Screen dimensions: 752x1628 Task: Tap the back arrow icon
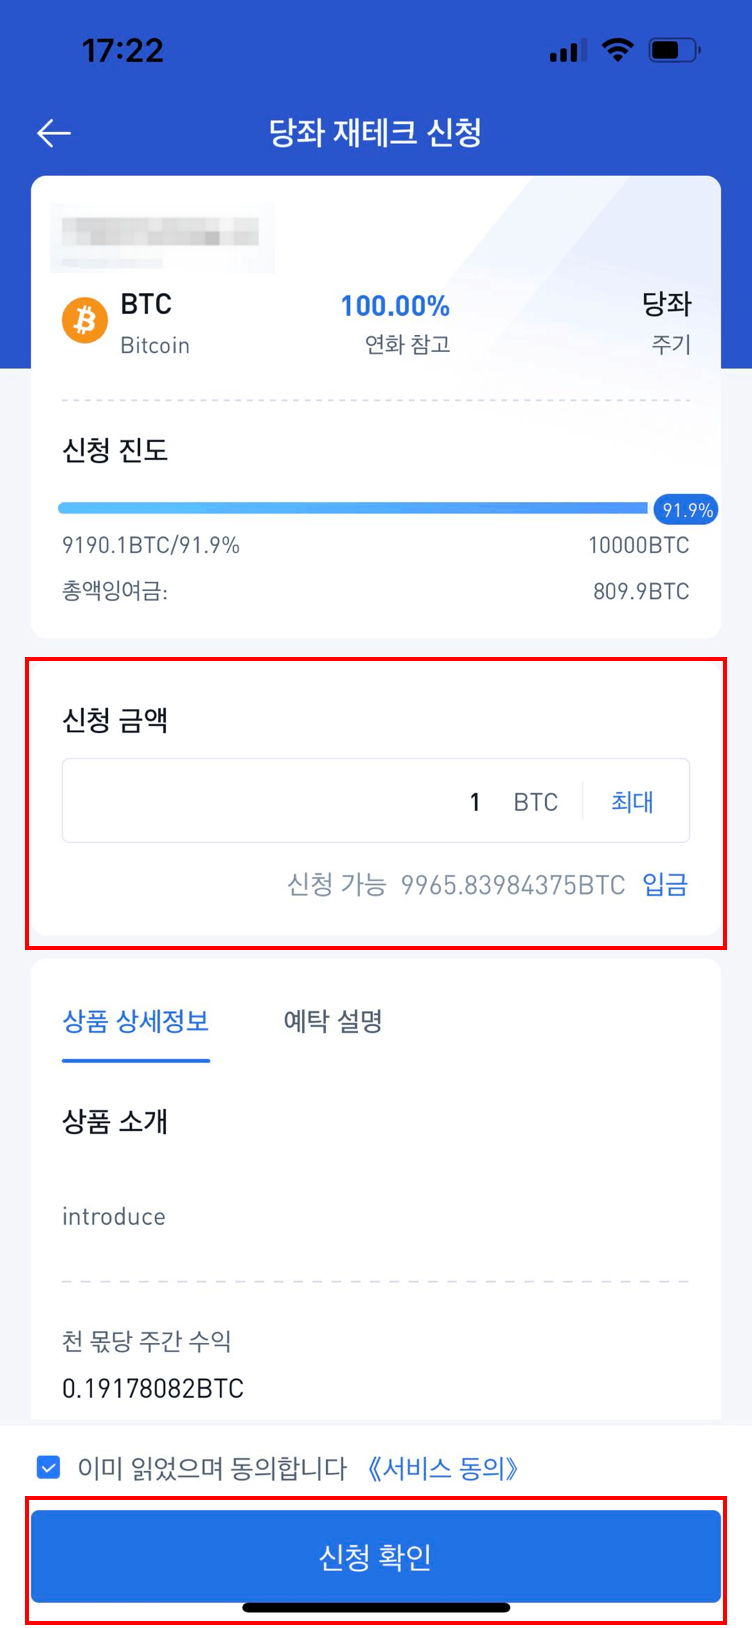coord(54,132)
